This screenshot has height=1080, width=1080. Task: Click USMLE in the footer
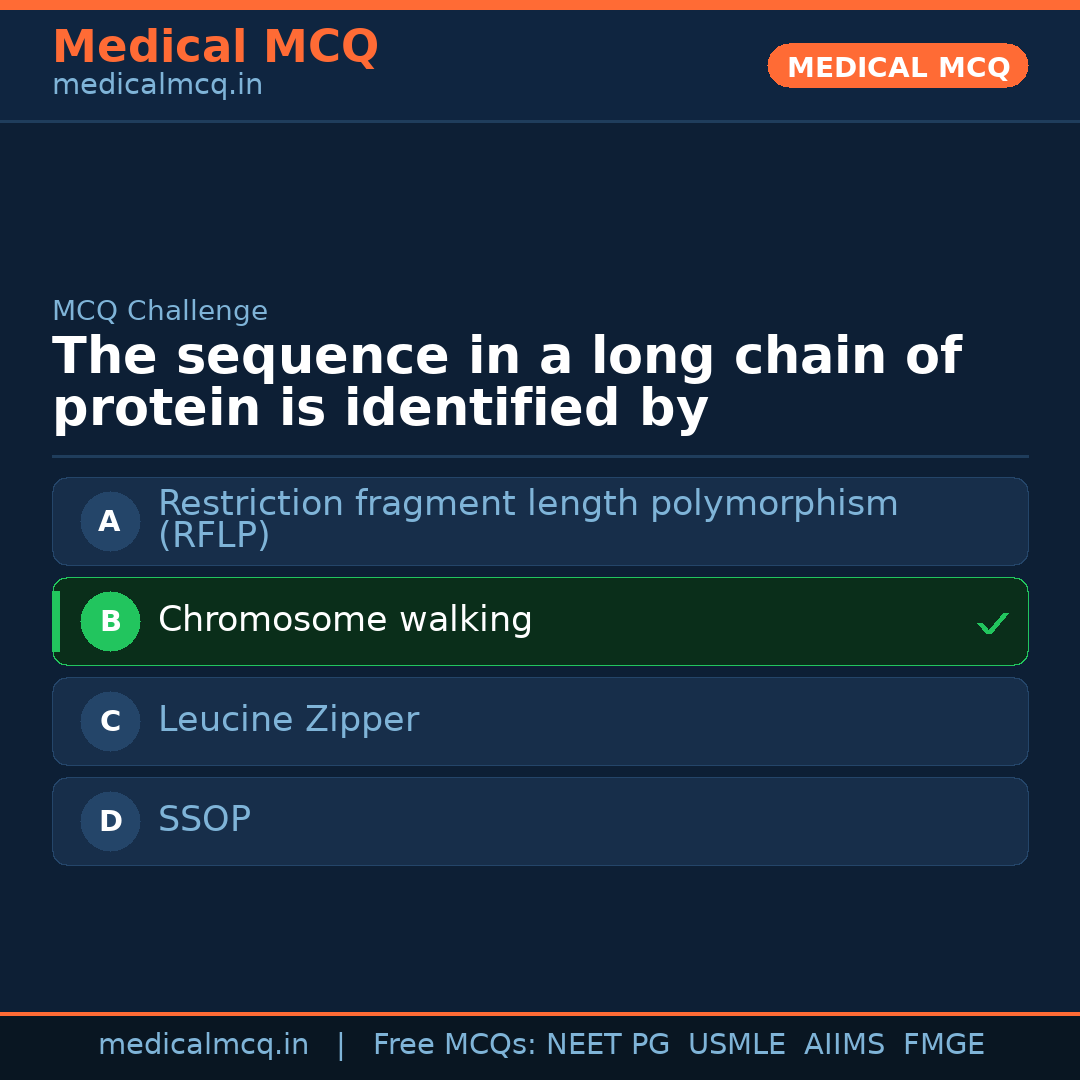pyautogui.click(x=736, y=1045)
